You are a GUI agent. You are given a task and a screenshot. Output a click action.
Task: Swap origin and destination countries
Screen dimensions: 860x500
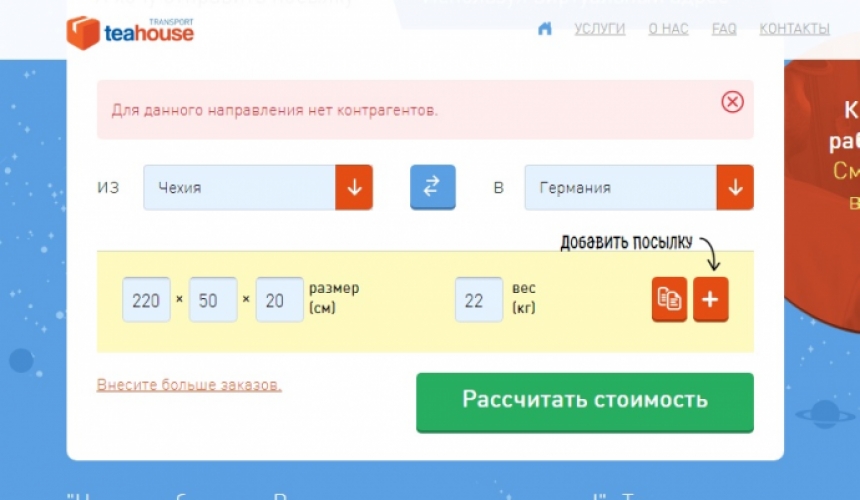click(x=432, y=187)
